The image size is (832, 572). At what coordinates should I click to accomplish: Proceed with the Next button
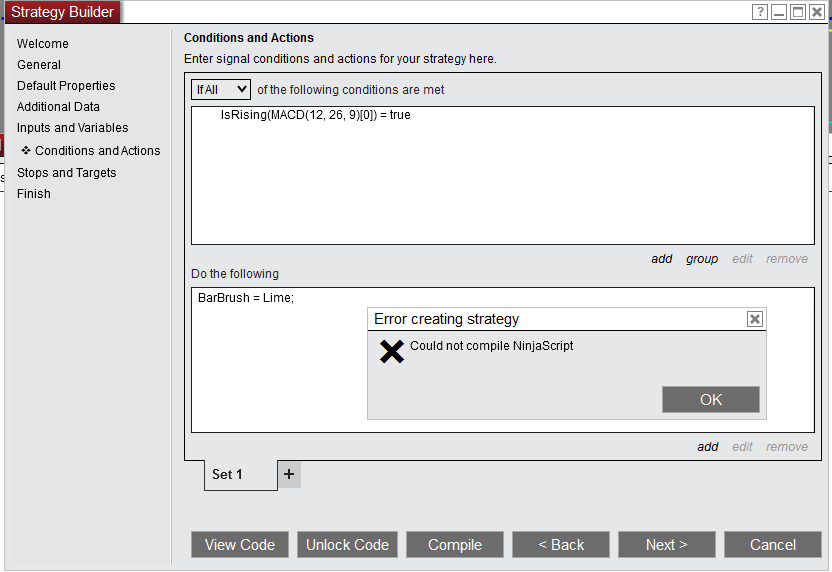tap(666, 545)
